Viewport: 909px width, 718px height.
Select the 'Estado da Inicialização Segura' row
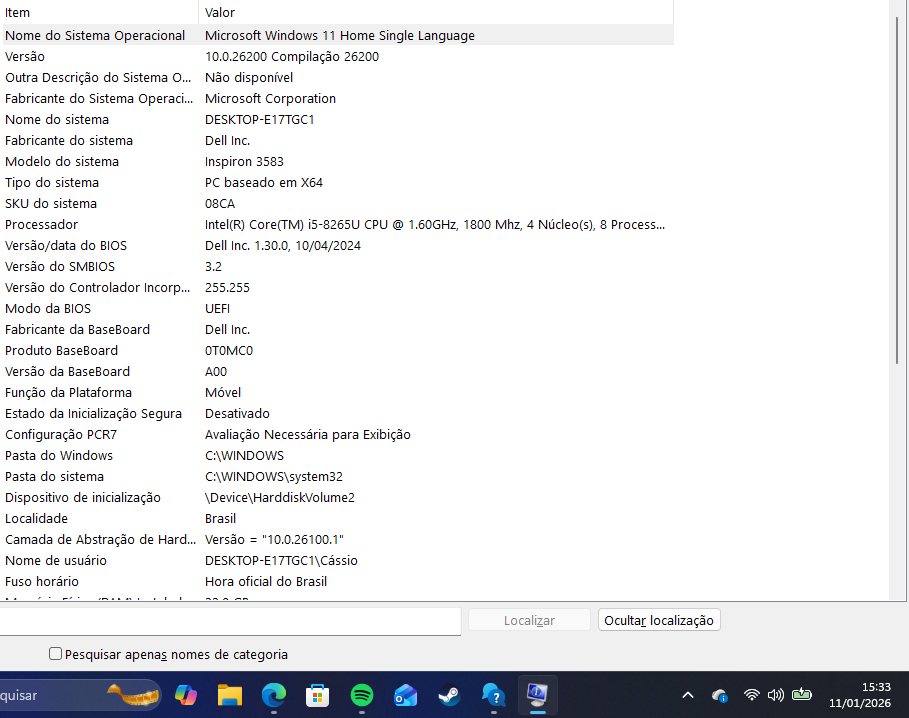tap(338, 413)
